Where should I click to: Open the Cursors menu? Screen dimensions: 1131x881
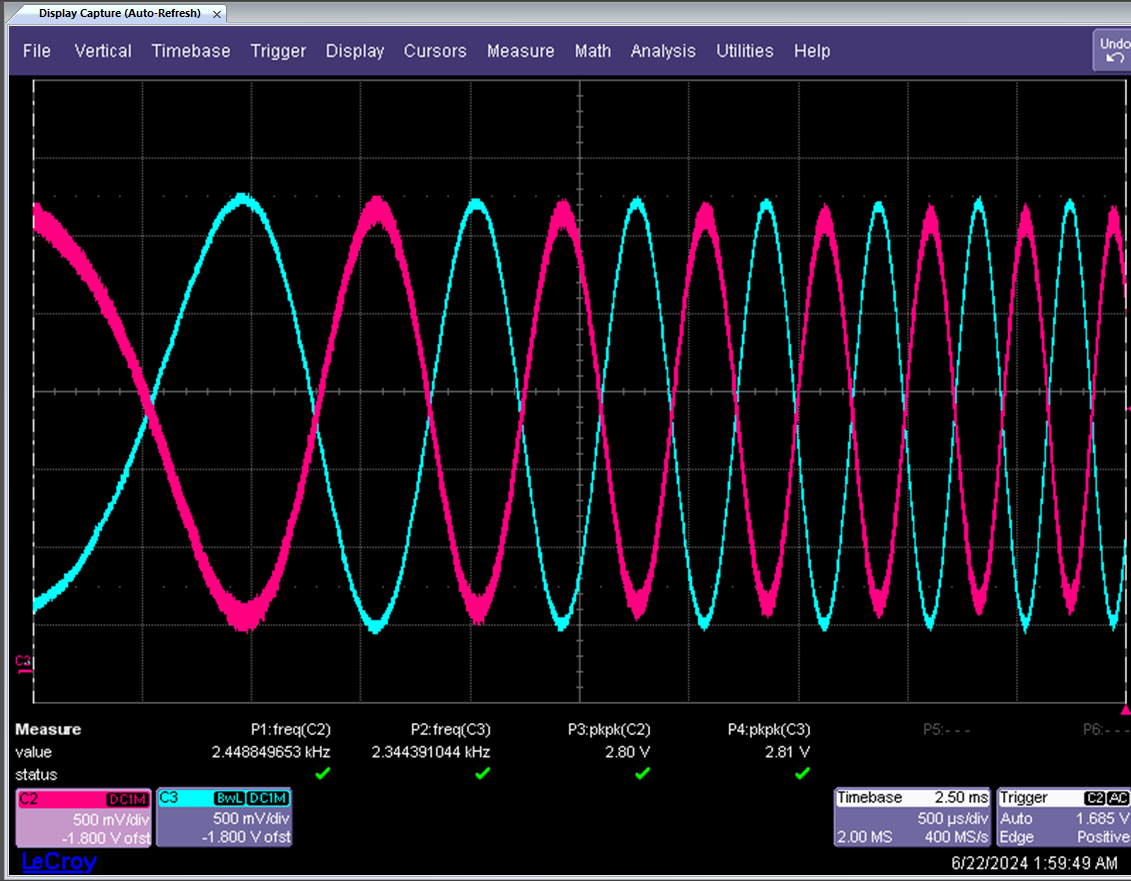point(435,51)
